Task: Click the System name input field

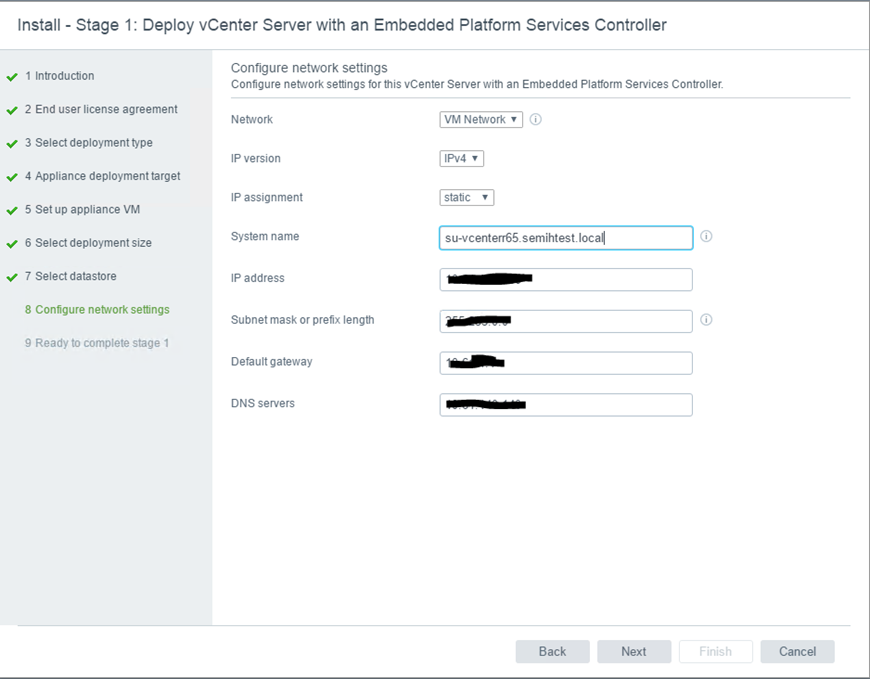Action: [565, 238]
